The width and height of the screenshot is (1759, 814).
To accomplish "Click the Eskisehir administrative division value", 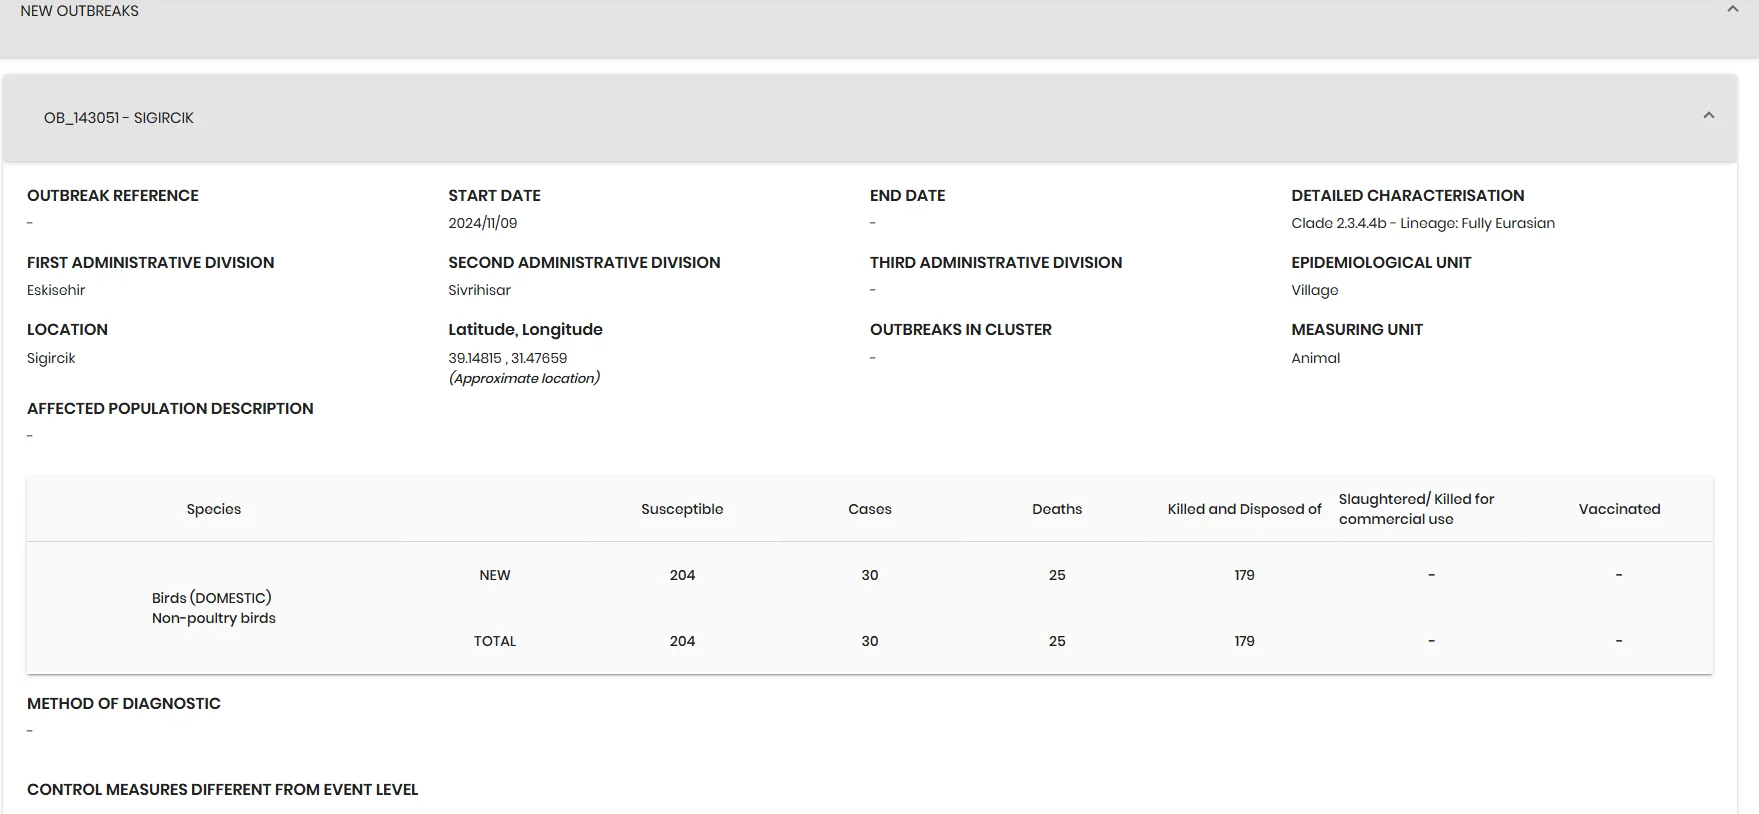I will click(56, 290).
